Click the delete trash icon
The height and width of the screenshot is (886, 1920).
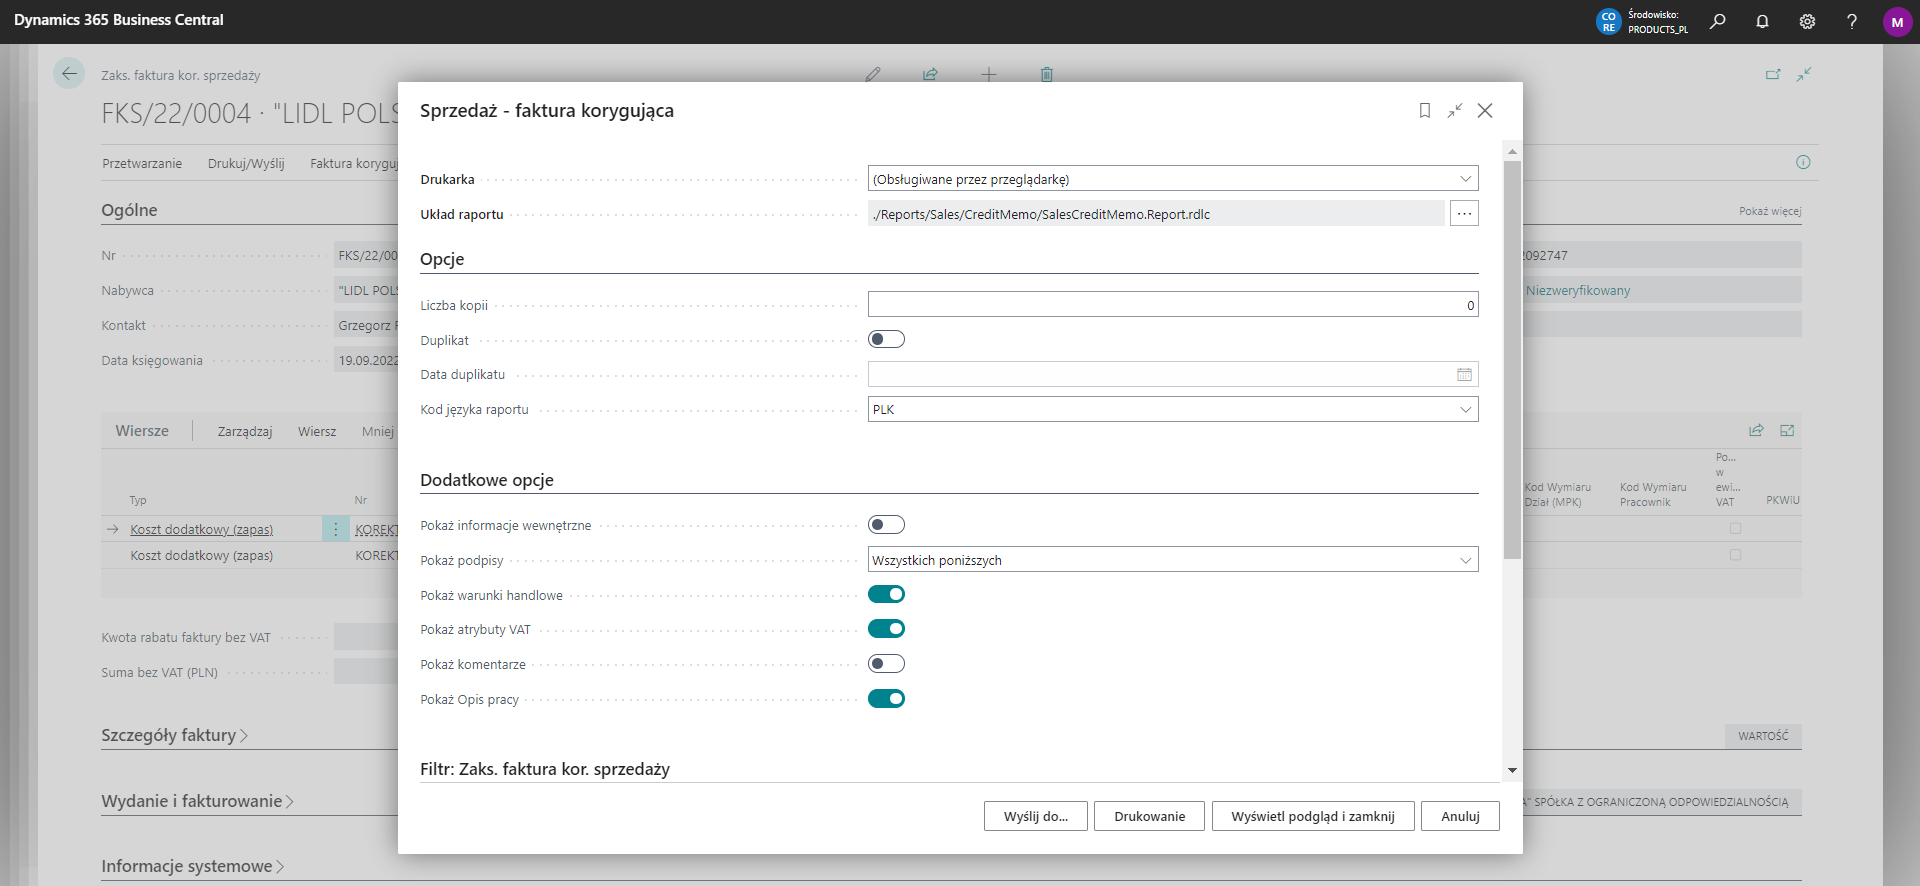(x=1046, y=74)
